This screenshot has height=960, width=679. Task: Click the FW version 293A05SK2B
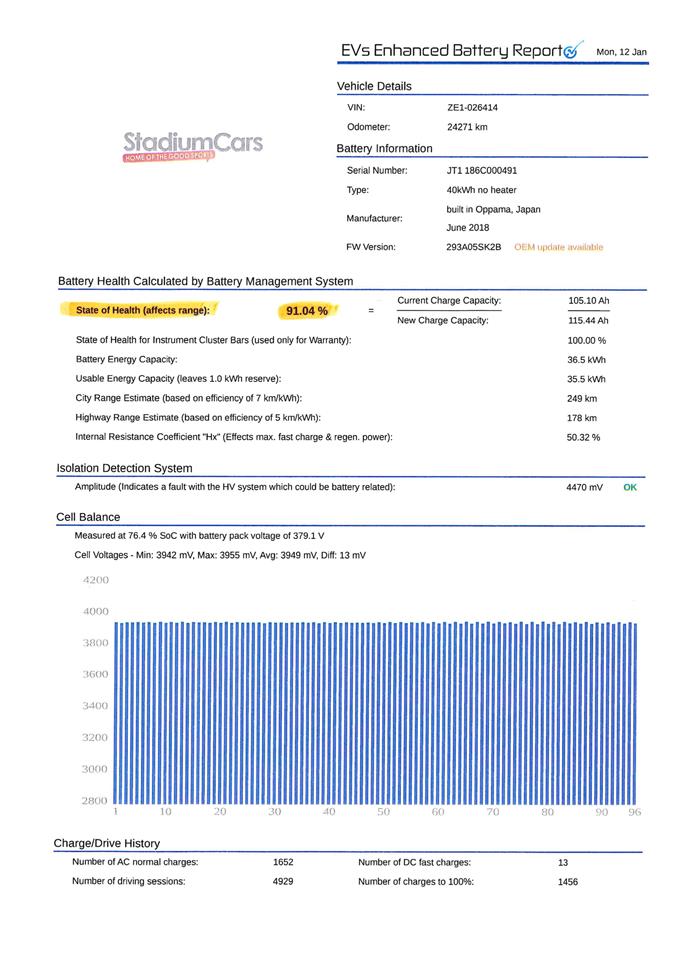click(x=473, y=247)
